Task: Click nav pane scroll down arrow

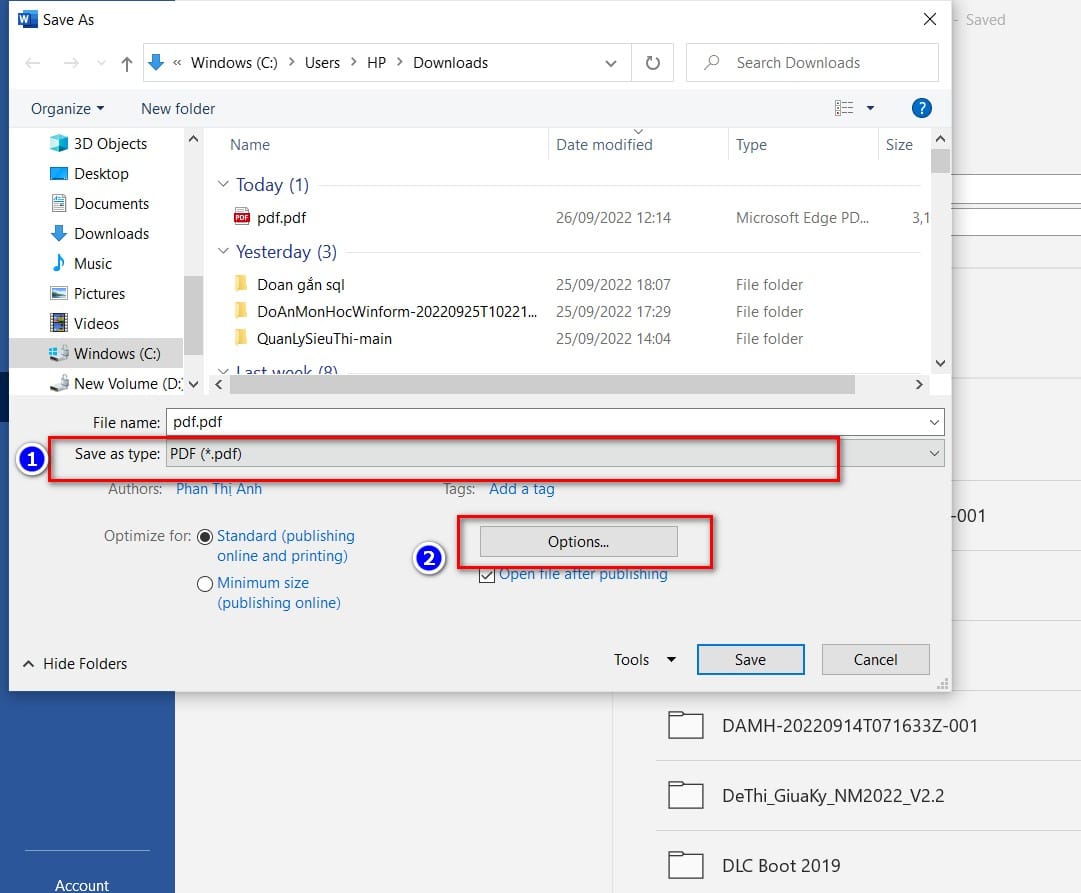Action: click(x=194, y=384)
